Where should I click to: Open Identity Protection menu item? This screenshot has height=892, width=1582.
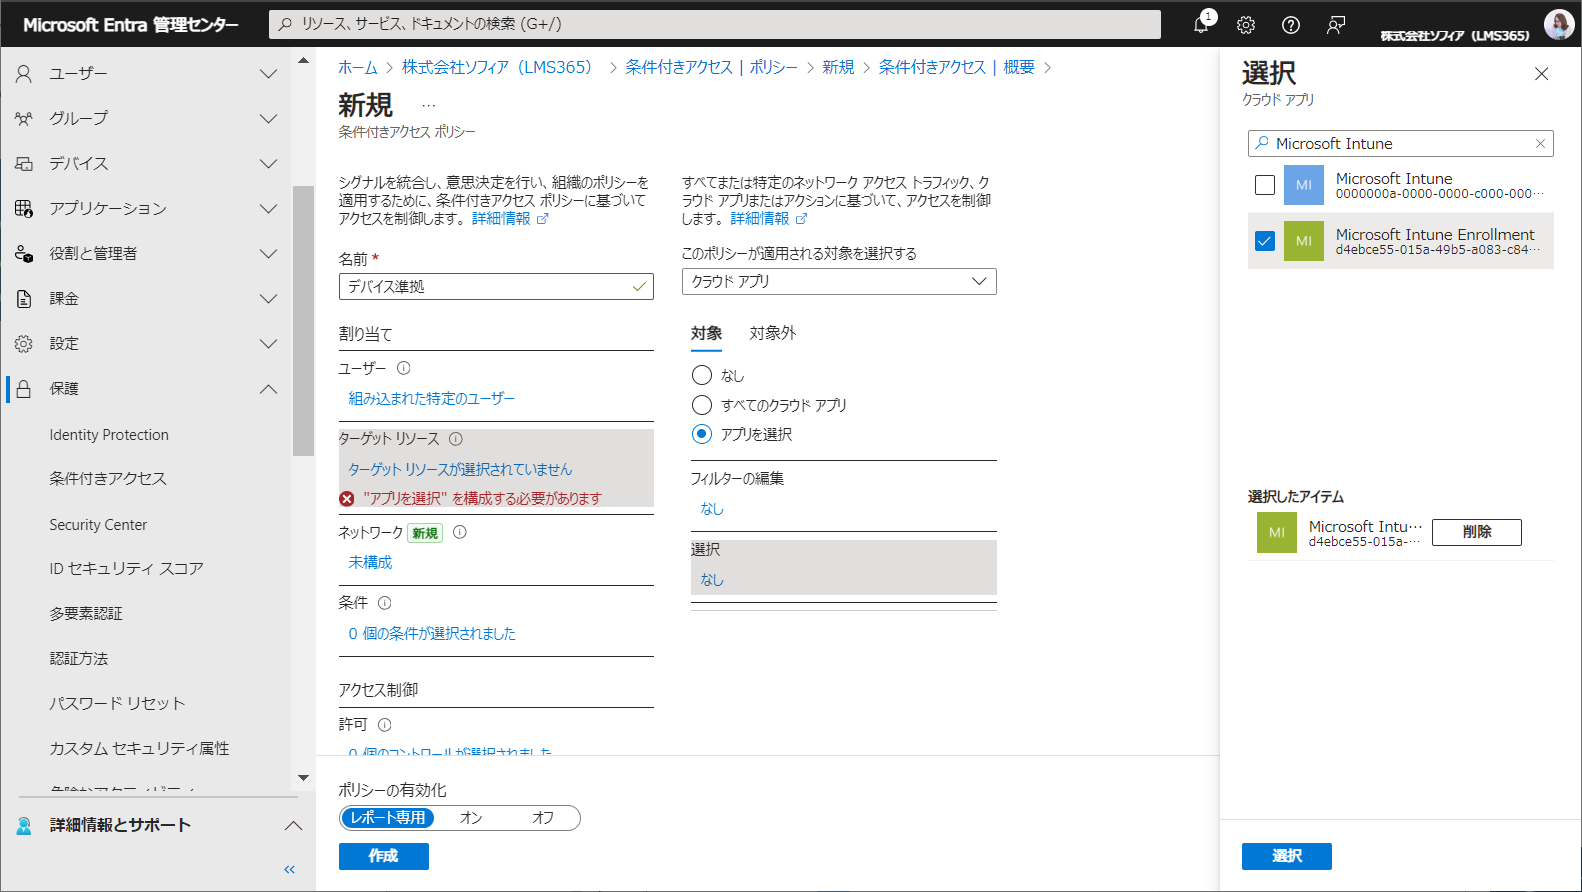click(109, 435)
